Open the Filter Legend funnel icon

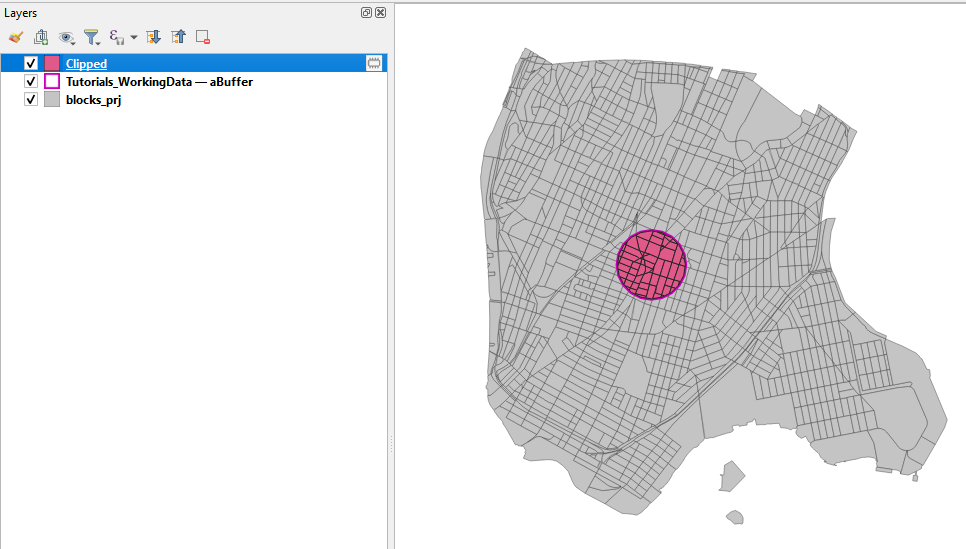click(92, 38)
